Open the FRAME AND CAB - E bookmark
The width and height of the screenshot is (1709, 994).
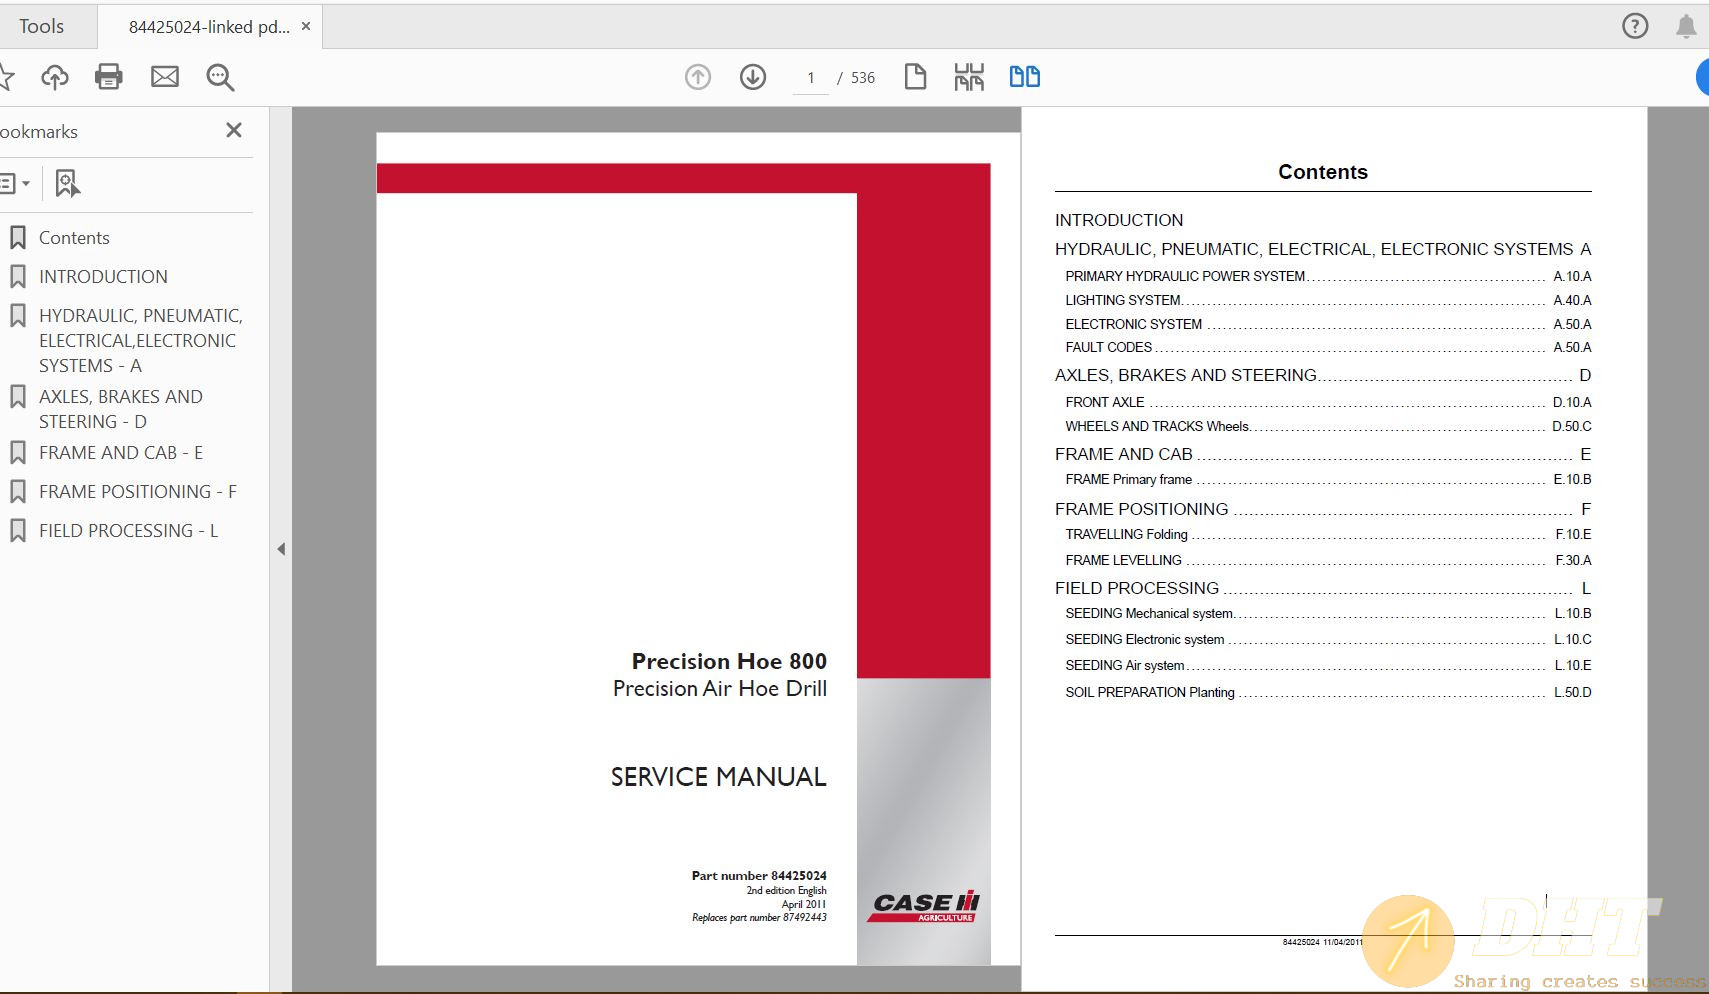pyautogui.click(x=121, y=453)
